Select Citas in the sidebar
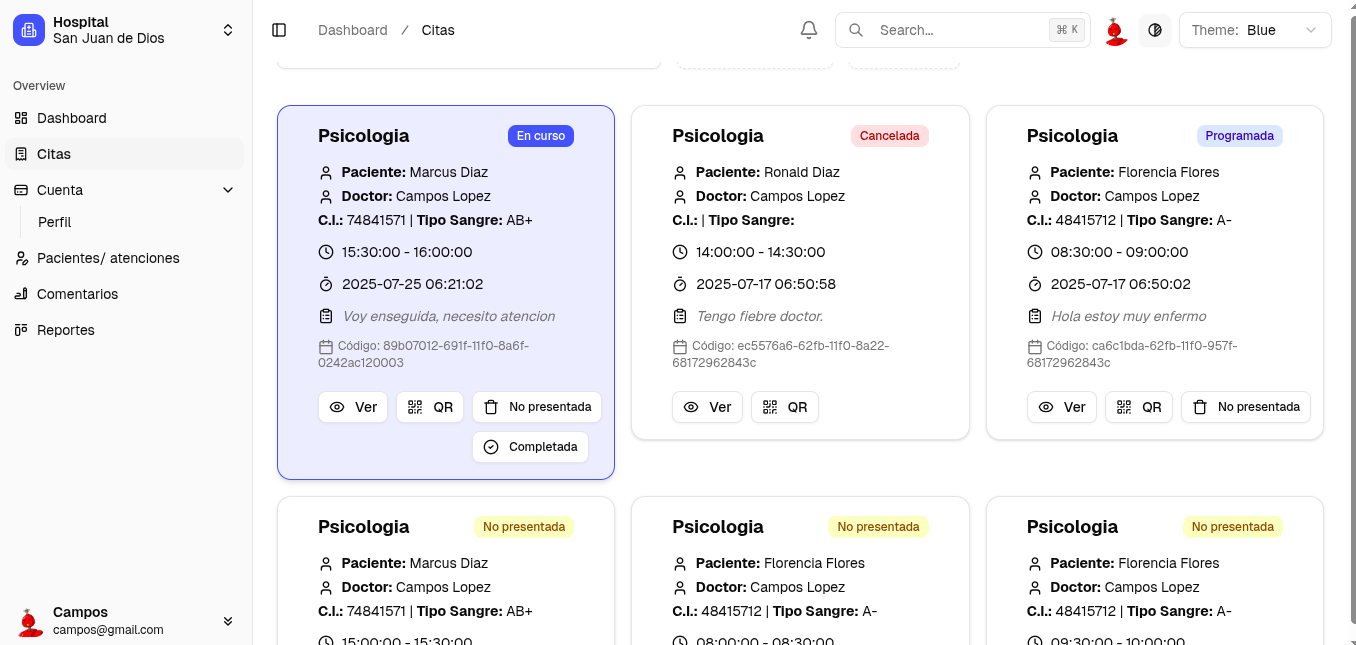 coord(125,154)
